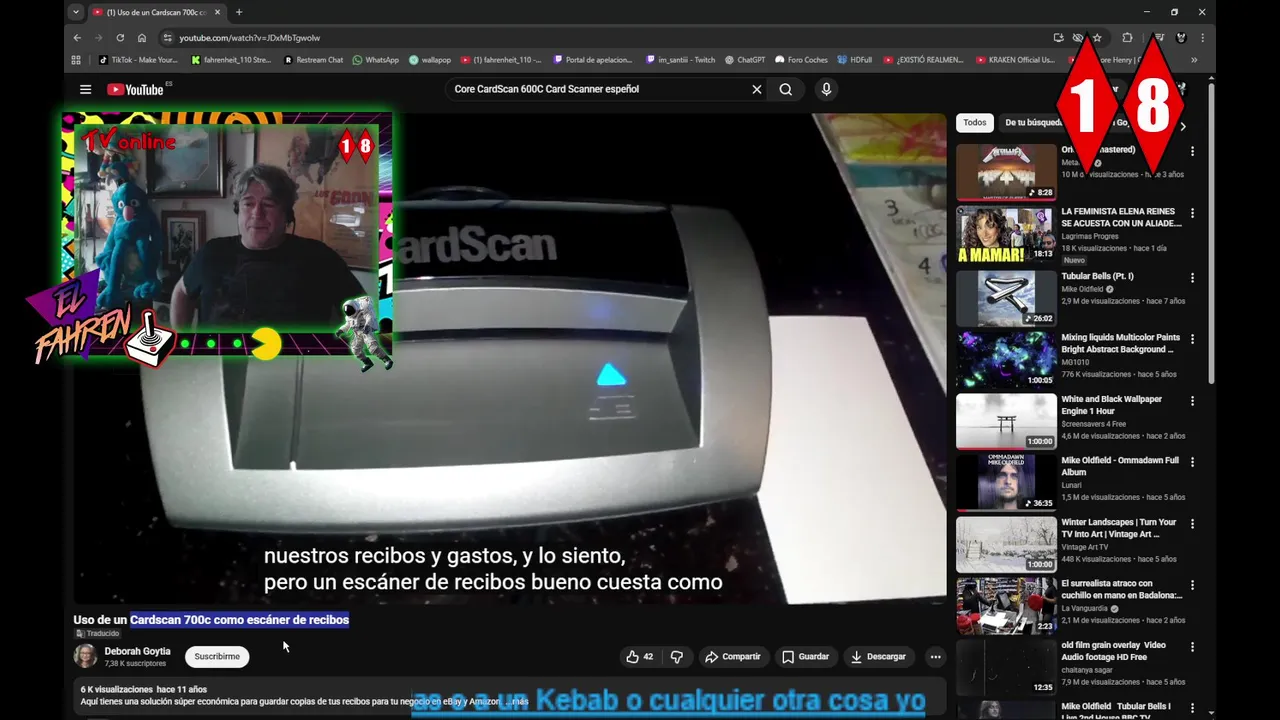Open Tubular Bells (Pt. I) video title

[1097, 276]
